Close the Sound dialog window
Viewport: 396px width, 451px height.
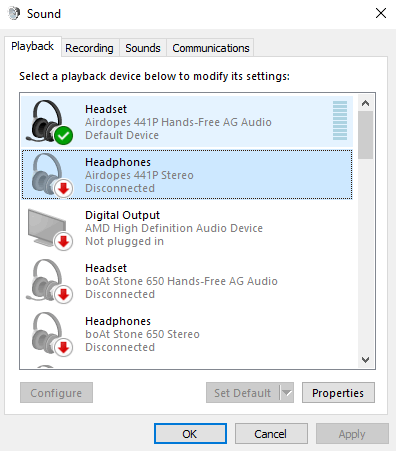click(381, 13)
